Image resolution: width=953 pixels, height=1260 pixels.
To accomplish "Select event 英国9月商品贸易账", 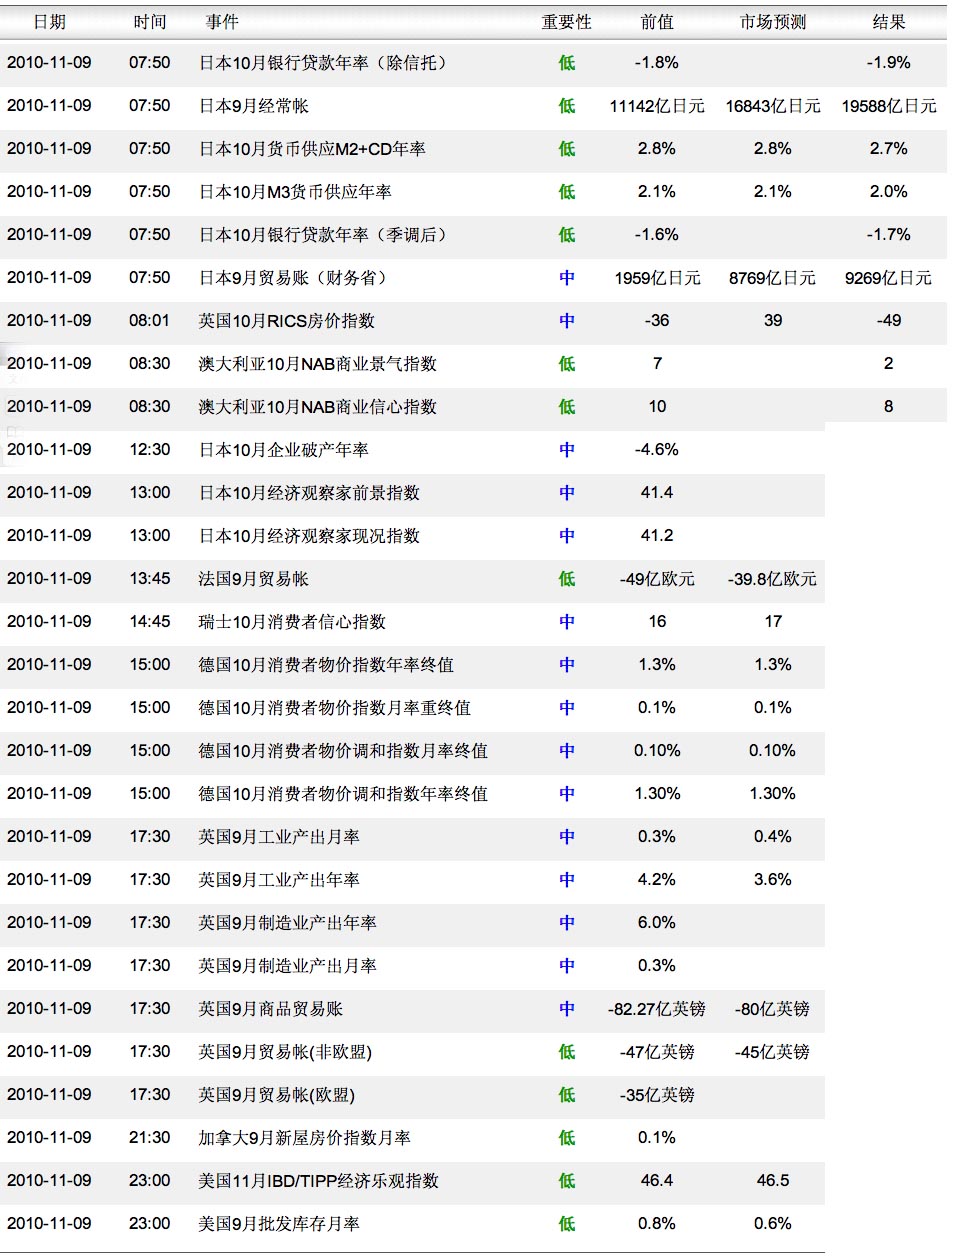I will (x=270, y=1009).
